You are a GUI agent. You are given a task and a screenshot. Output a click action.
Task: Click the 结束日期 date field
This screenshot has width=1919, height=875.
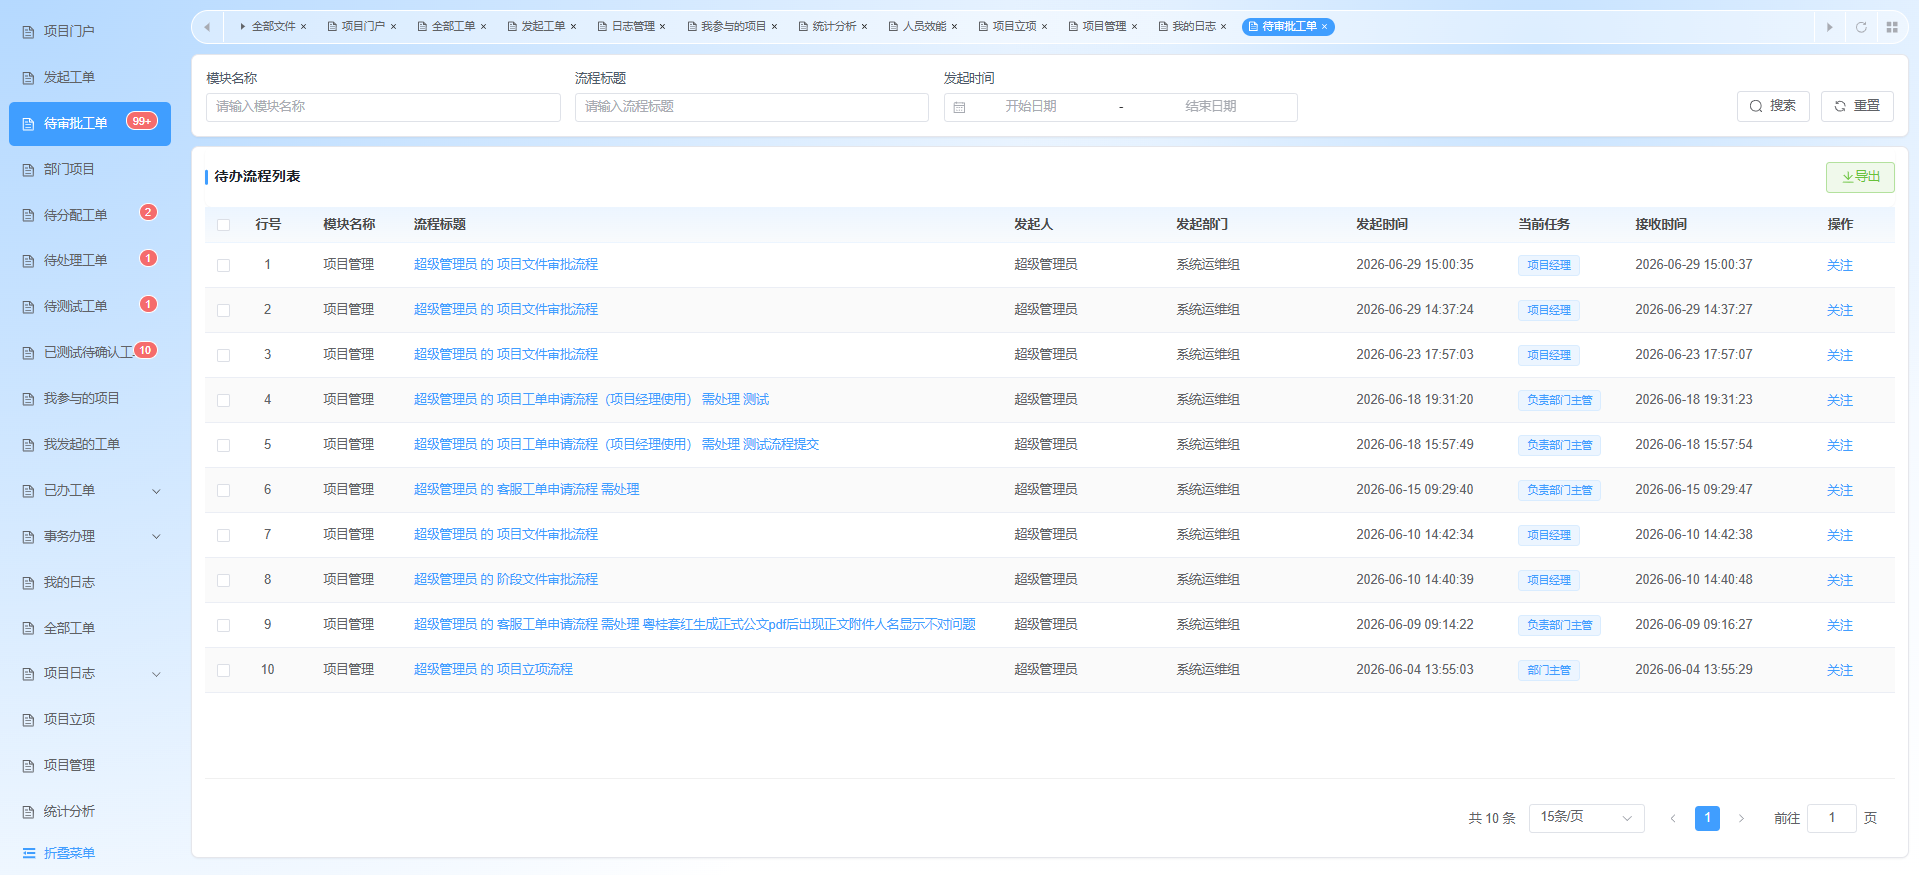[1211, 107]
